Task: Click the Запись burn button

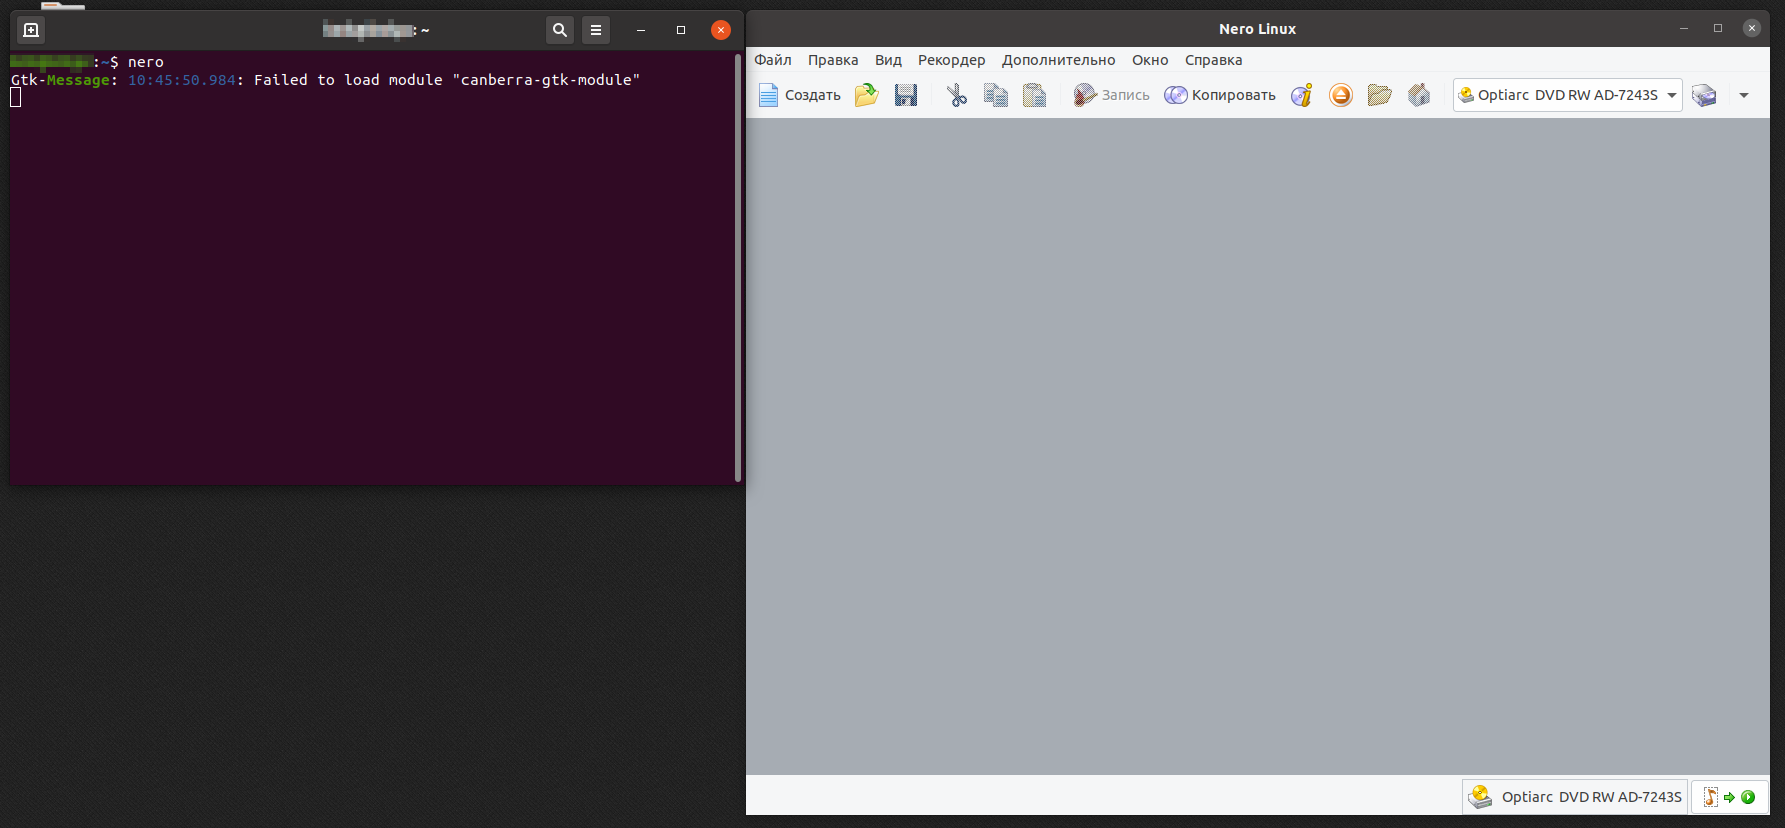Action: click(1111, 95)
